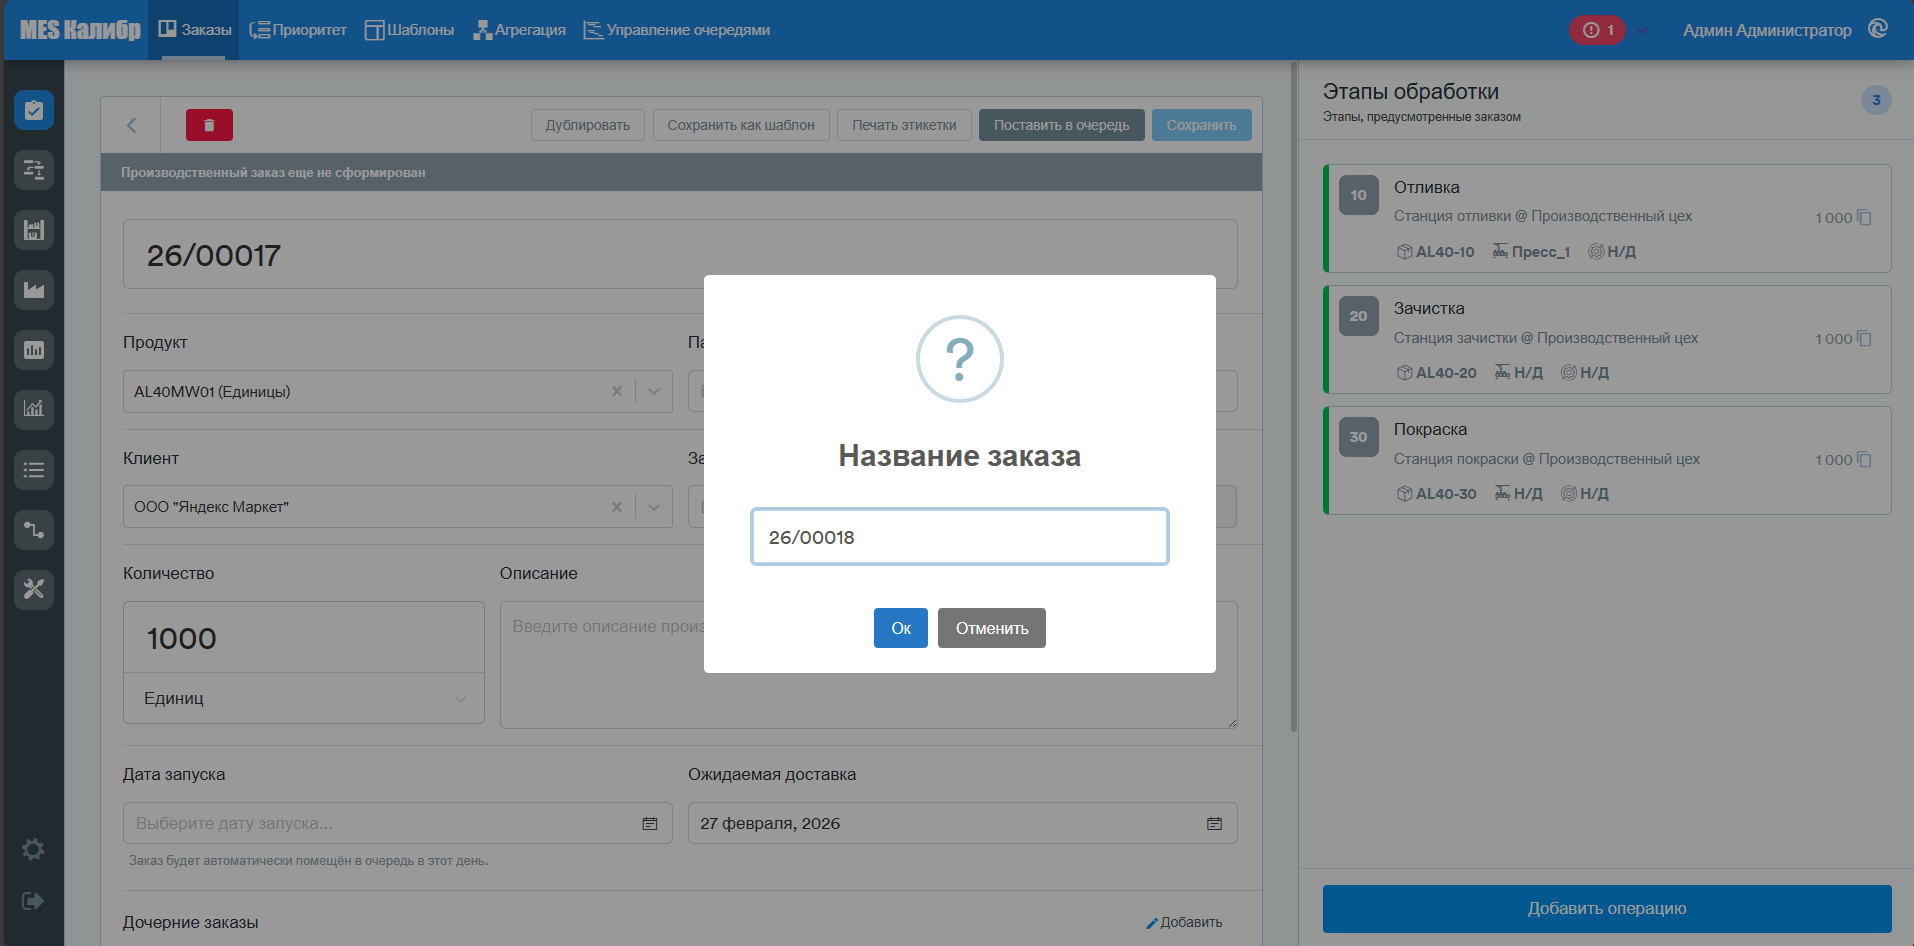Click copy icon on Отливка stage
The image size is (1914, 946).
pos(1865,218)
